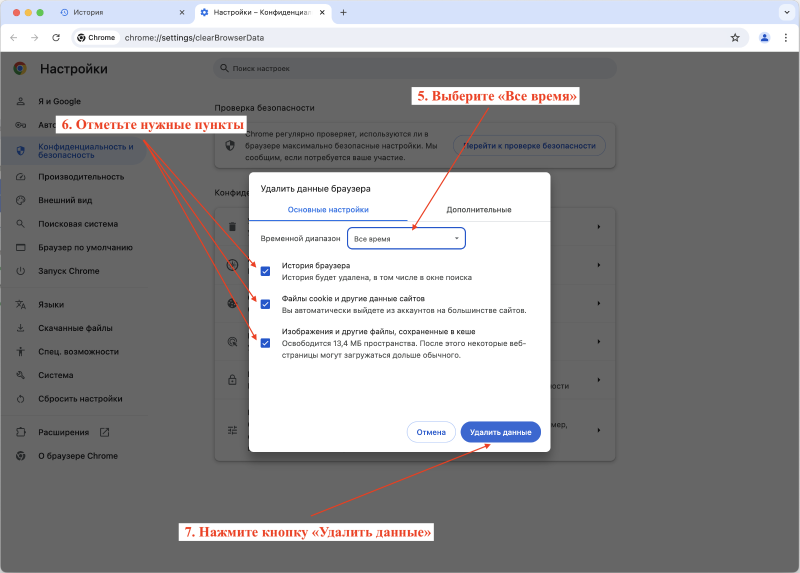
Task: Click the translate icon for Языки
Action: [20, 305]
